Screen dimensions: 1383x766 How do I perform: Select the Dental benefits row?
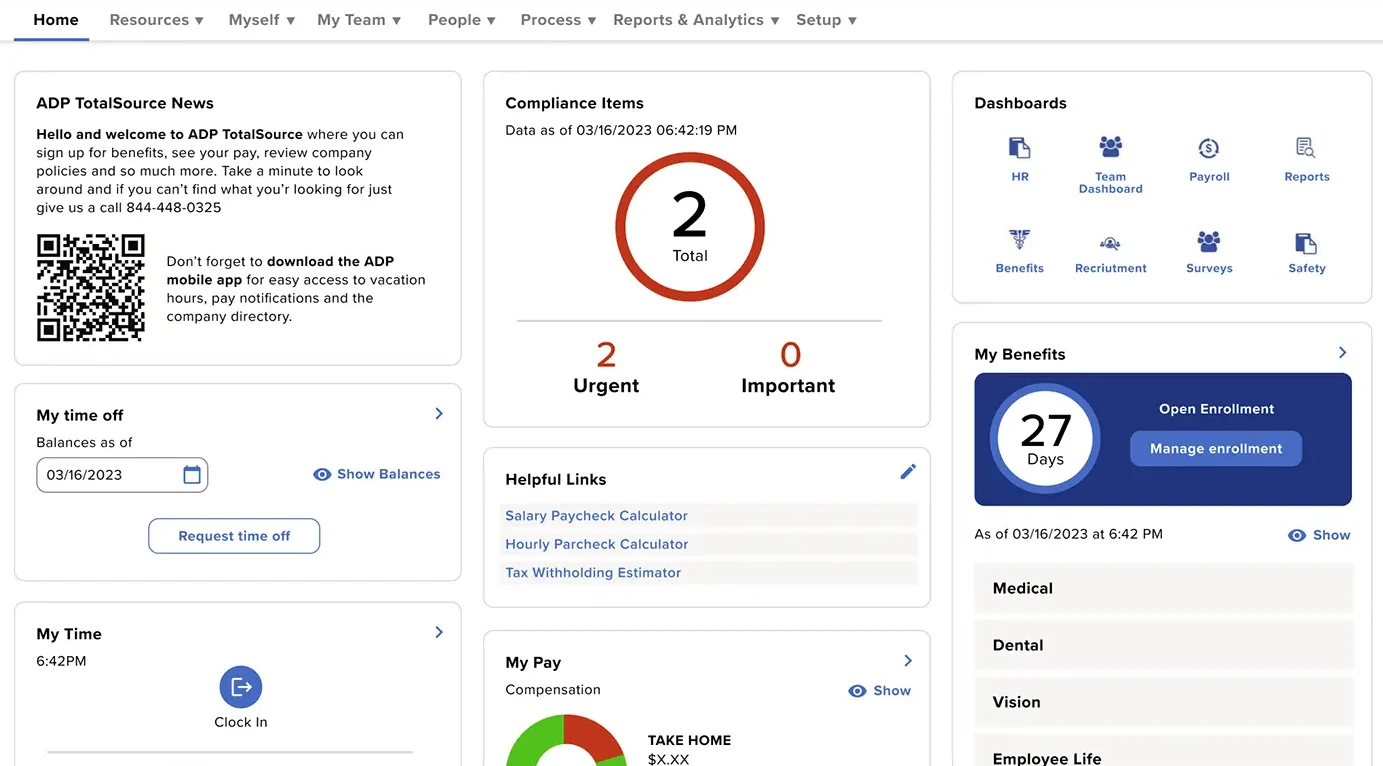point(1163,645)
